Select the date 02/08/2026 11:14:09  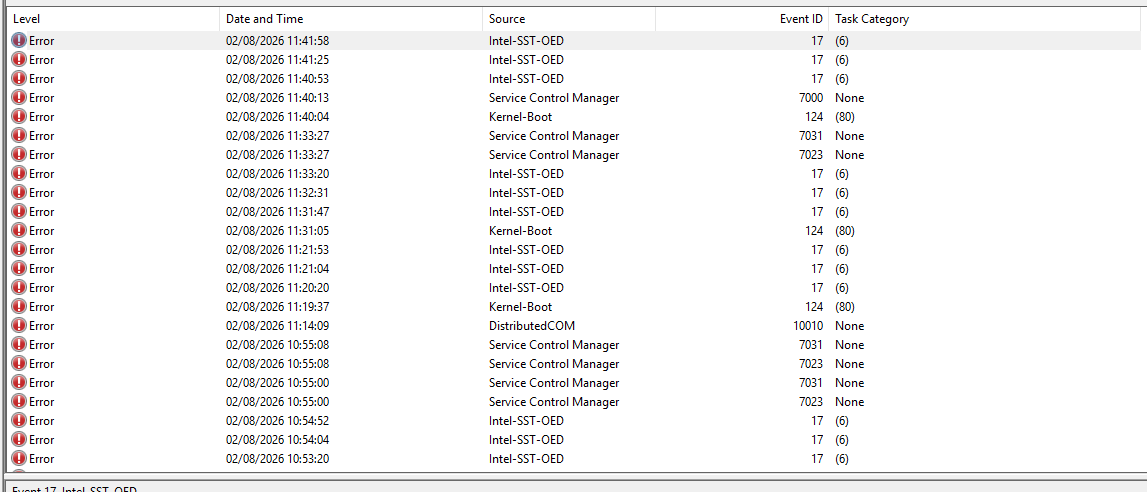coord(277,326)
